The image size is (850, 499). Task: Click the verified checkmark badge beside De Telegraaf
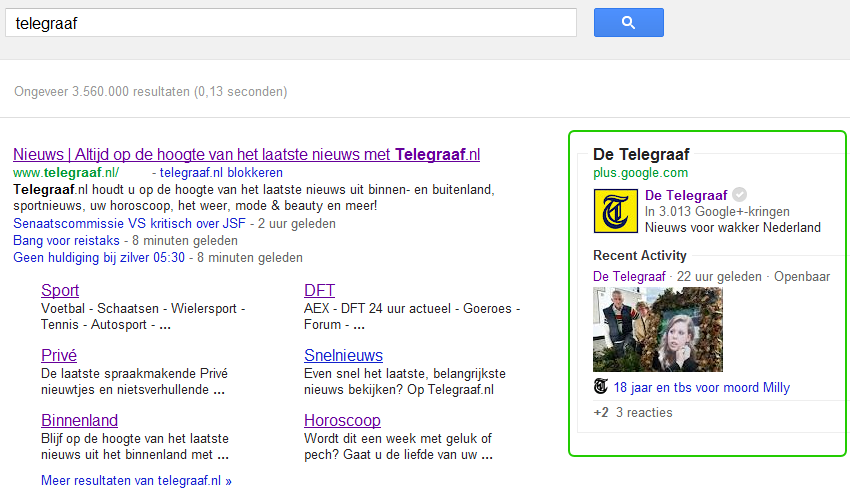(x=740, y=195)
